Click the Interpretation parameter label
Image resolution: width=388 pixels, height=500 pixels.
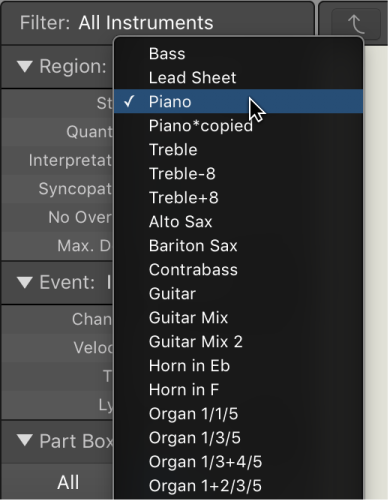click(70, 160)
